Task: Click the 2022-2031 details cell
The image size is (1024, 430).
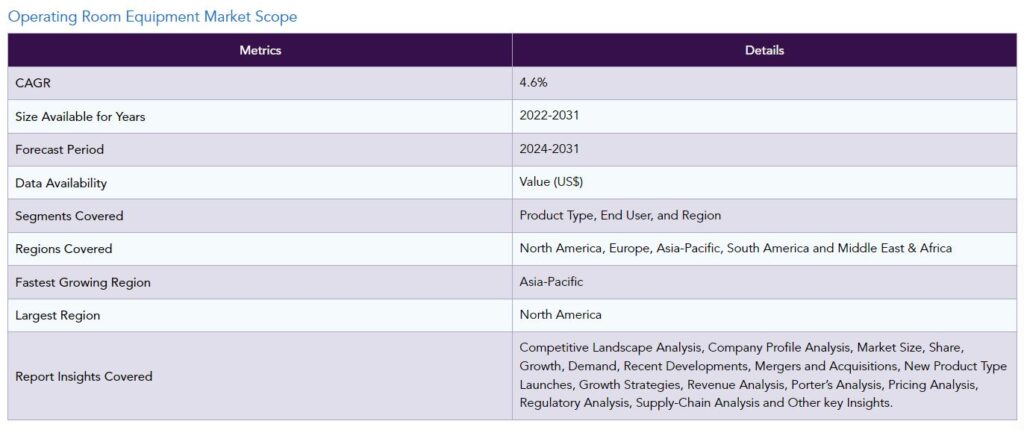Action: coord(764,116)
